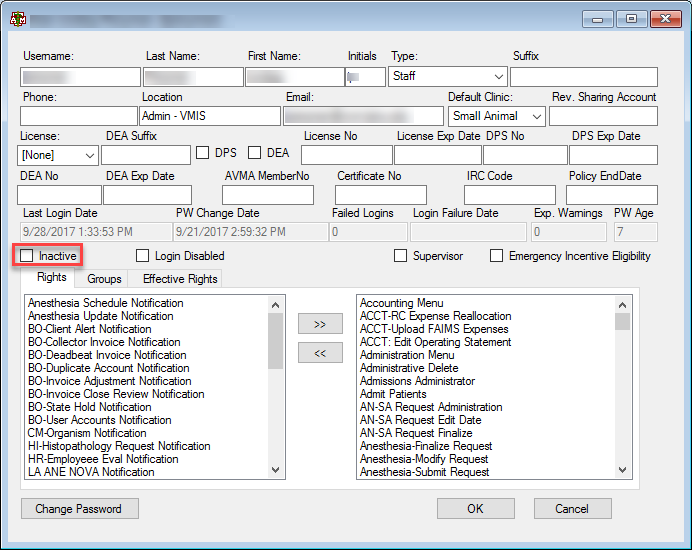The height and width of the screenshot is (550, 692).
Task: Select Anesthesia Schedule Notification in left list
Action: (105, 303)
